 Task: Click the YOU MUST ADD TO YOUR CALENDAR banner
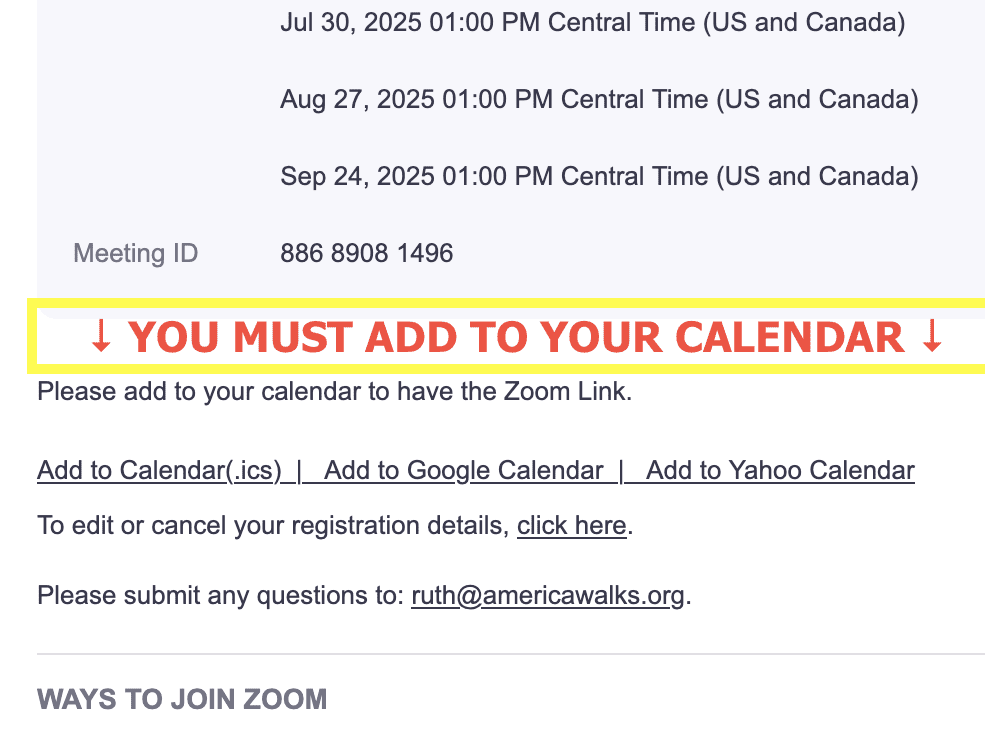(506, 336)
